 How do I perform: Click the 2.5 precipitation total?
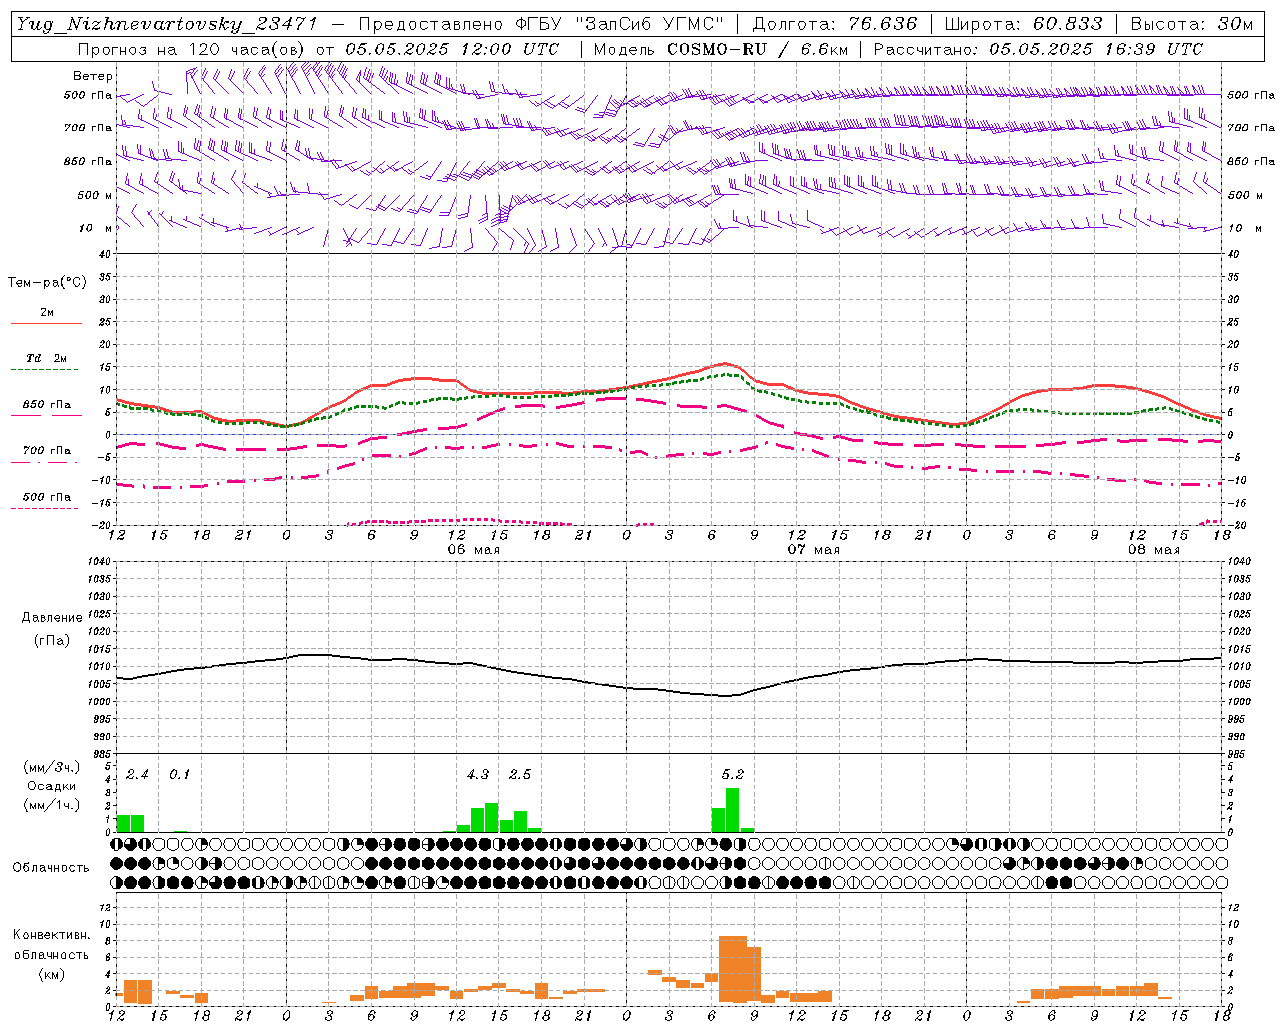(520, 774)
